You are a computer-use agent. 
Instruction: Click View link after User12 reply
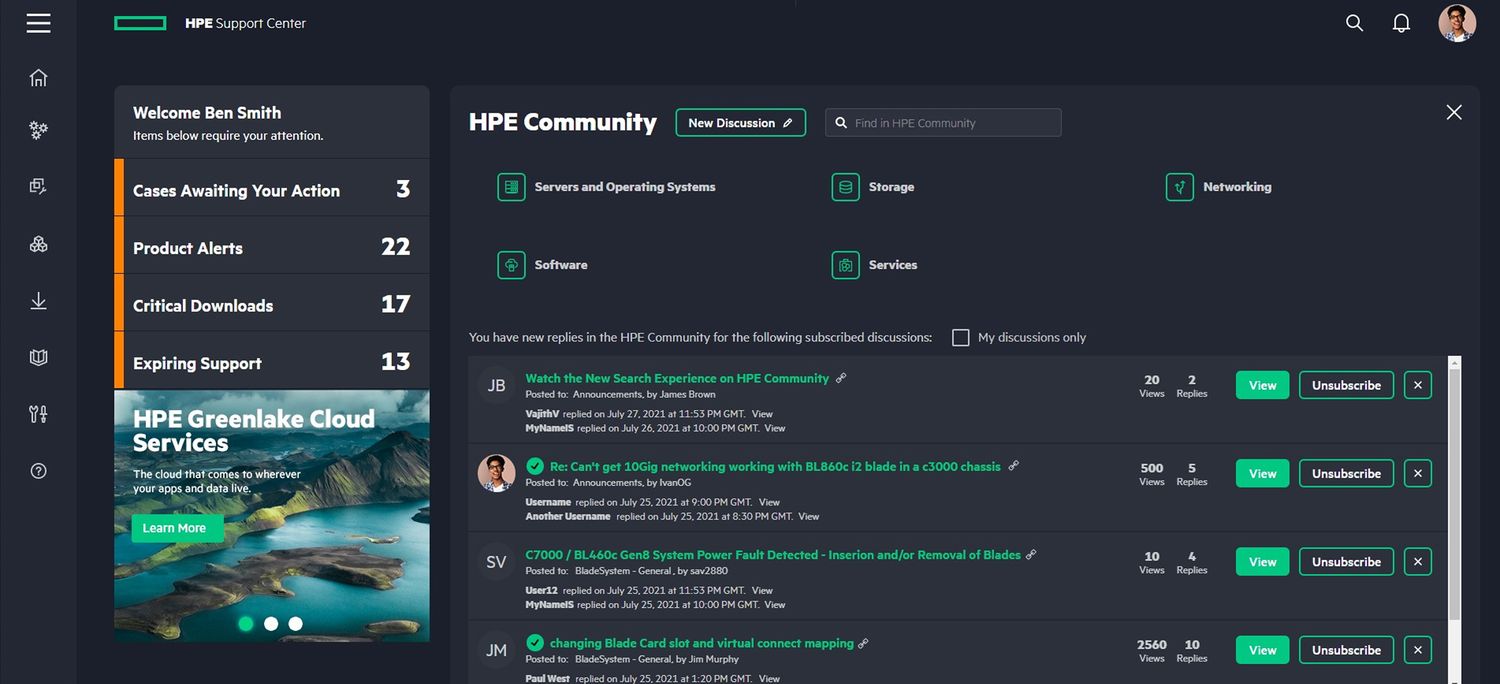pos(763,590)
